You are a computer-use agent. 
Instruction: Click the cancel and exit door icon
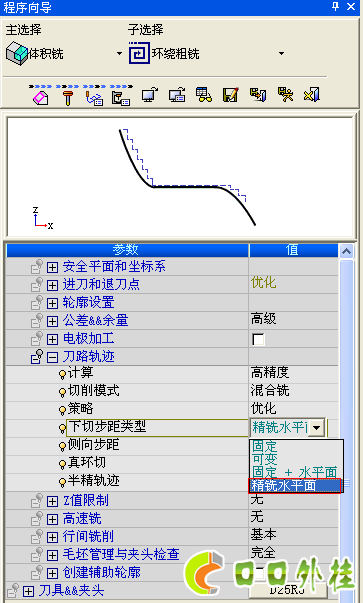(312, 95)
